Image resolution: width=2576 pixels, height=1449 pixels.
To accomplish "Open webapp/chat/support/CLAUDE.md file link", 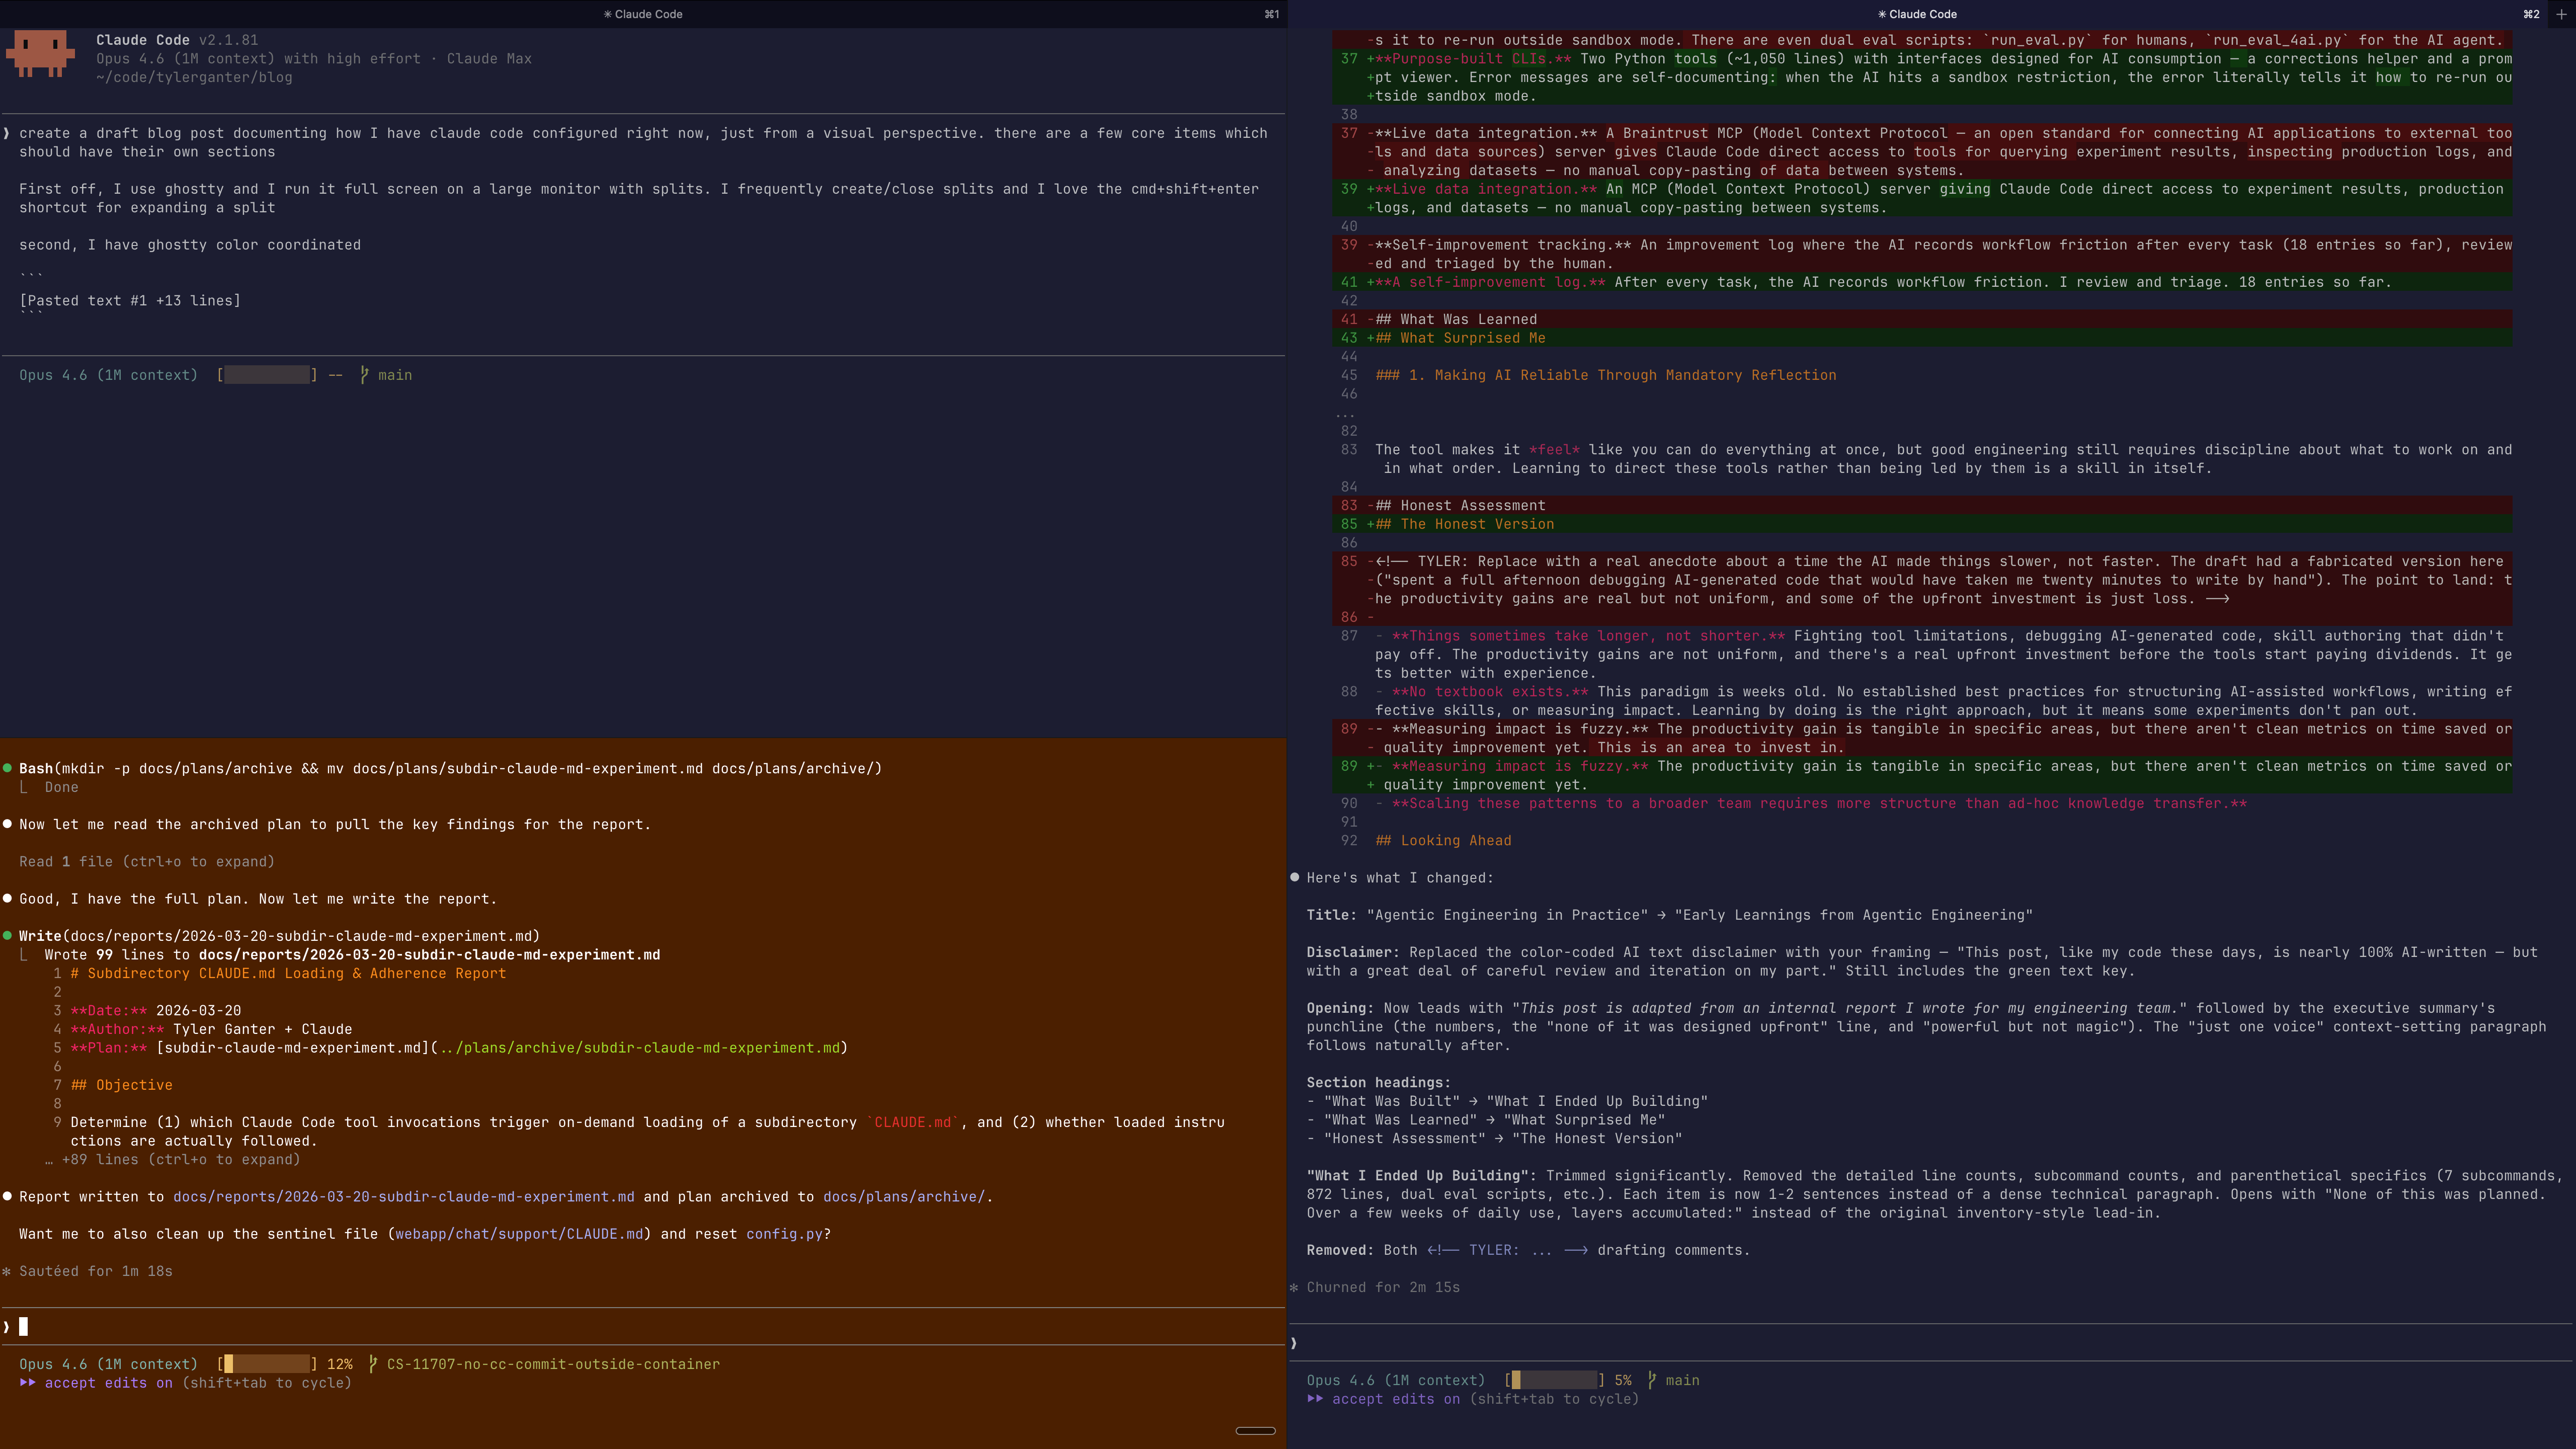I will click(x=519, y=1234).
